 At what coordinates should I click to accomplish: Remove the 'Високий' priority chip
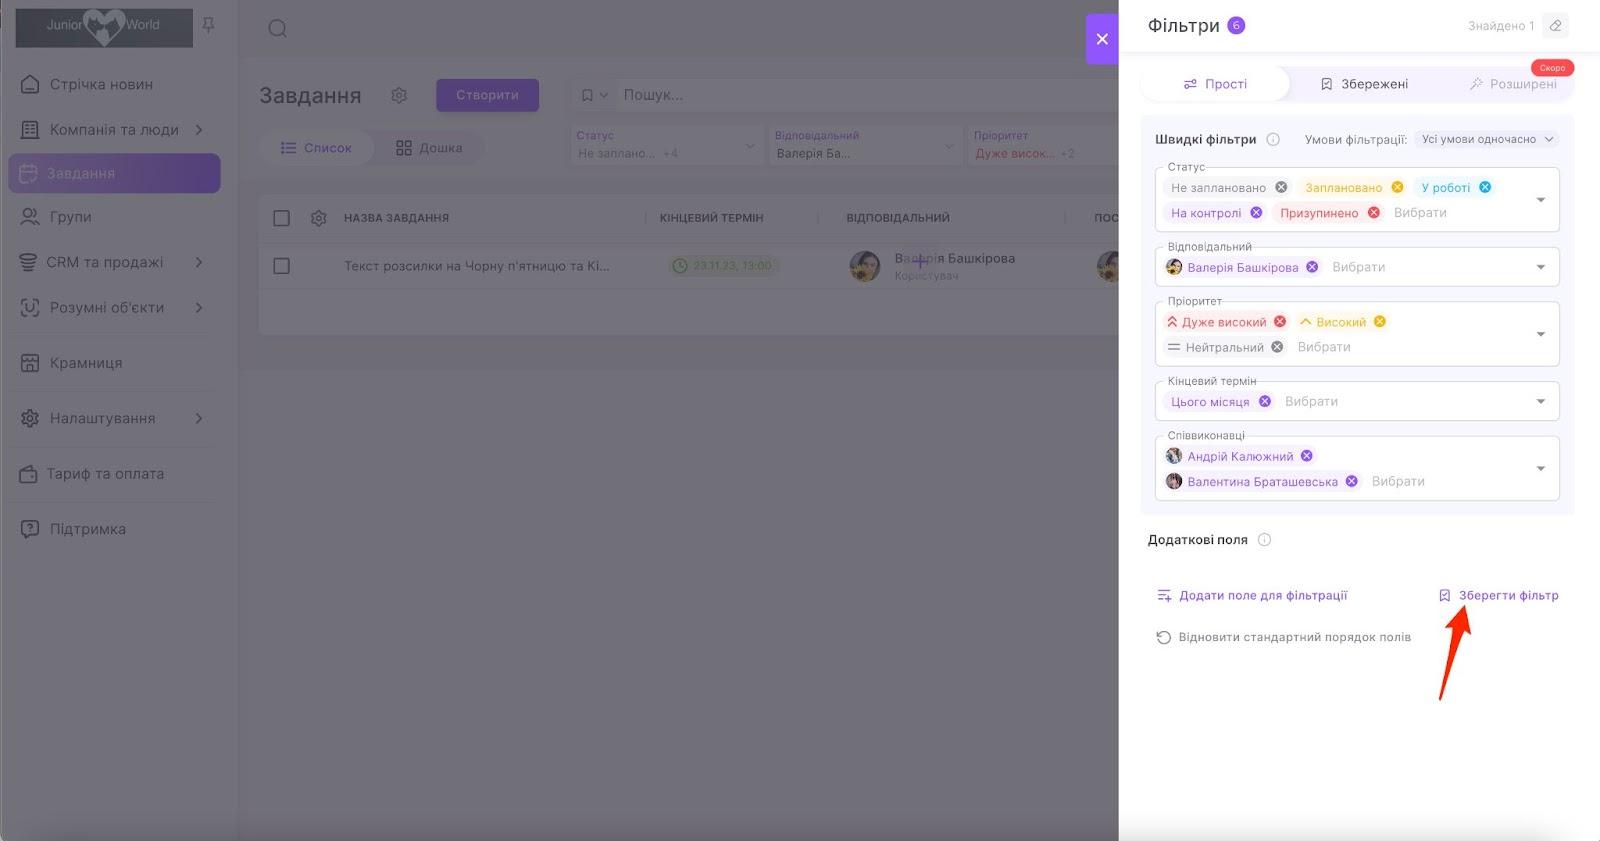(x=1380, y=321)
